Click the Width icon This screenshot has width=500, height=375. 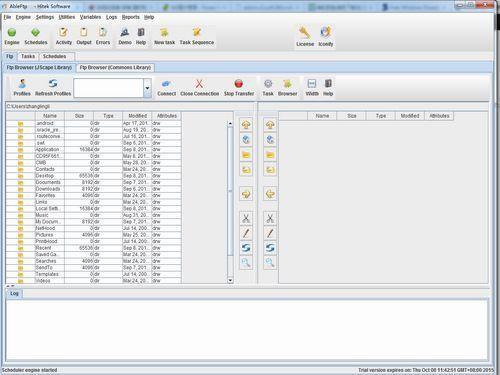(x=312, y=83)
